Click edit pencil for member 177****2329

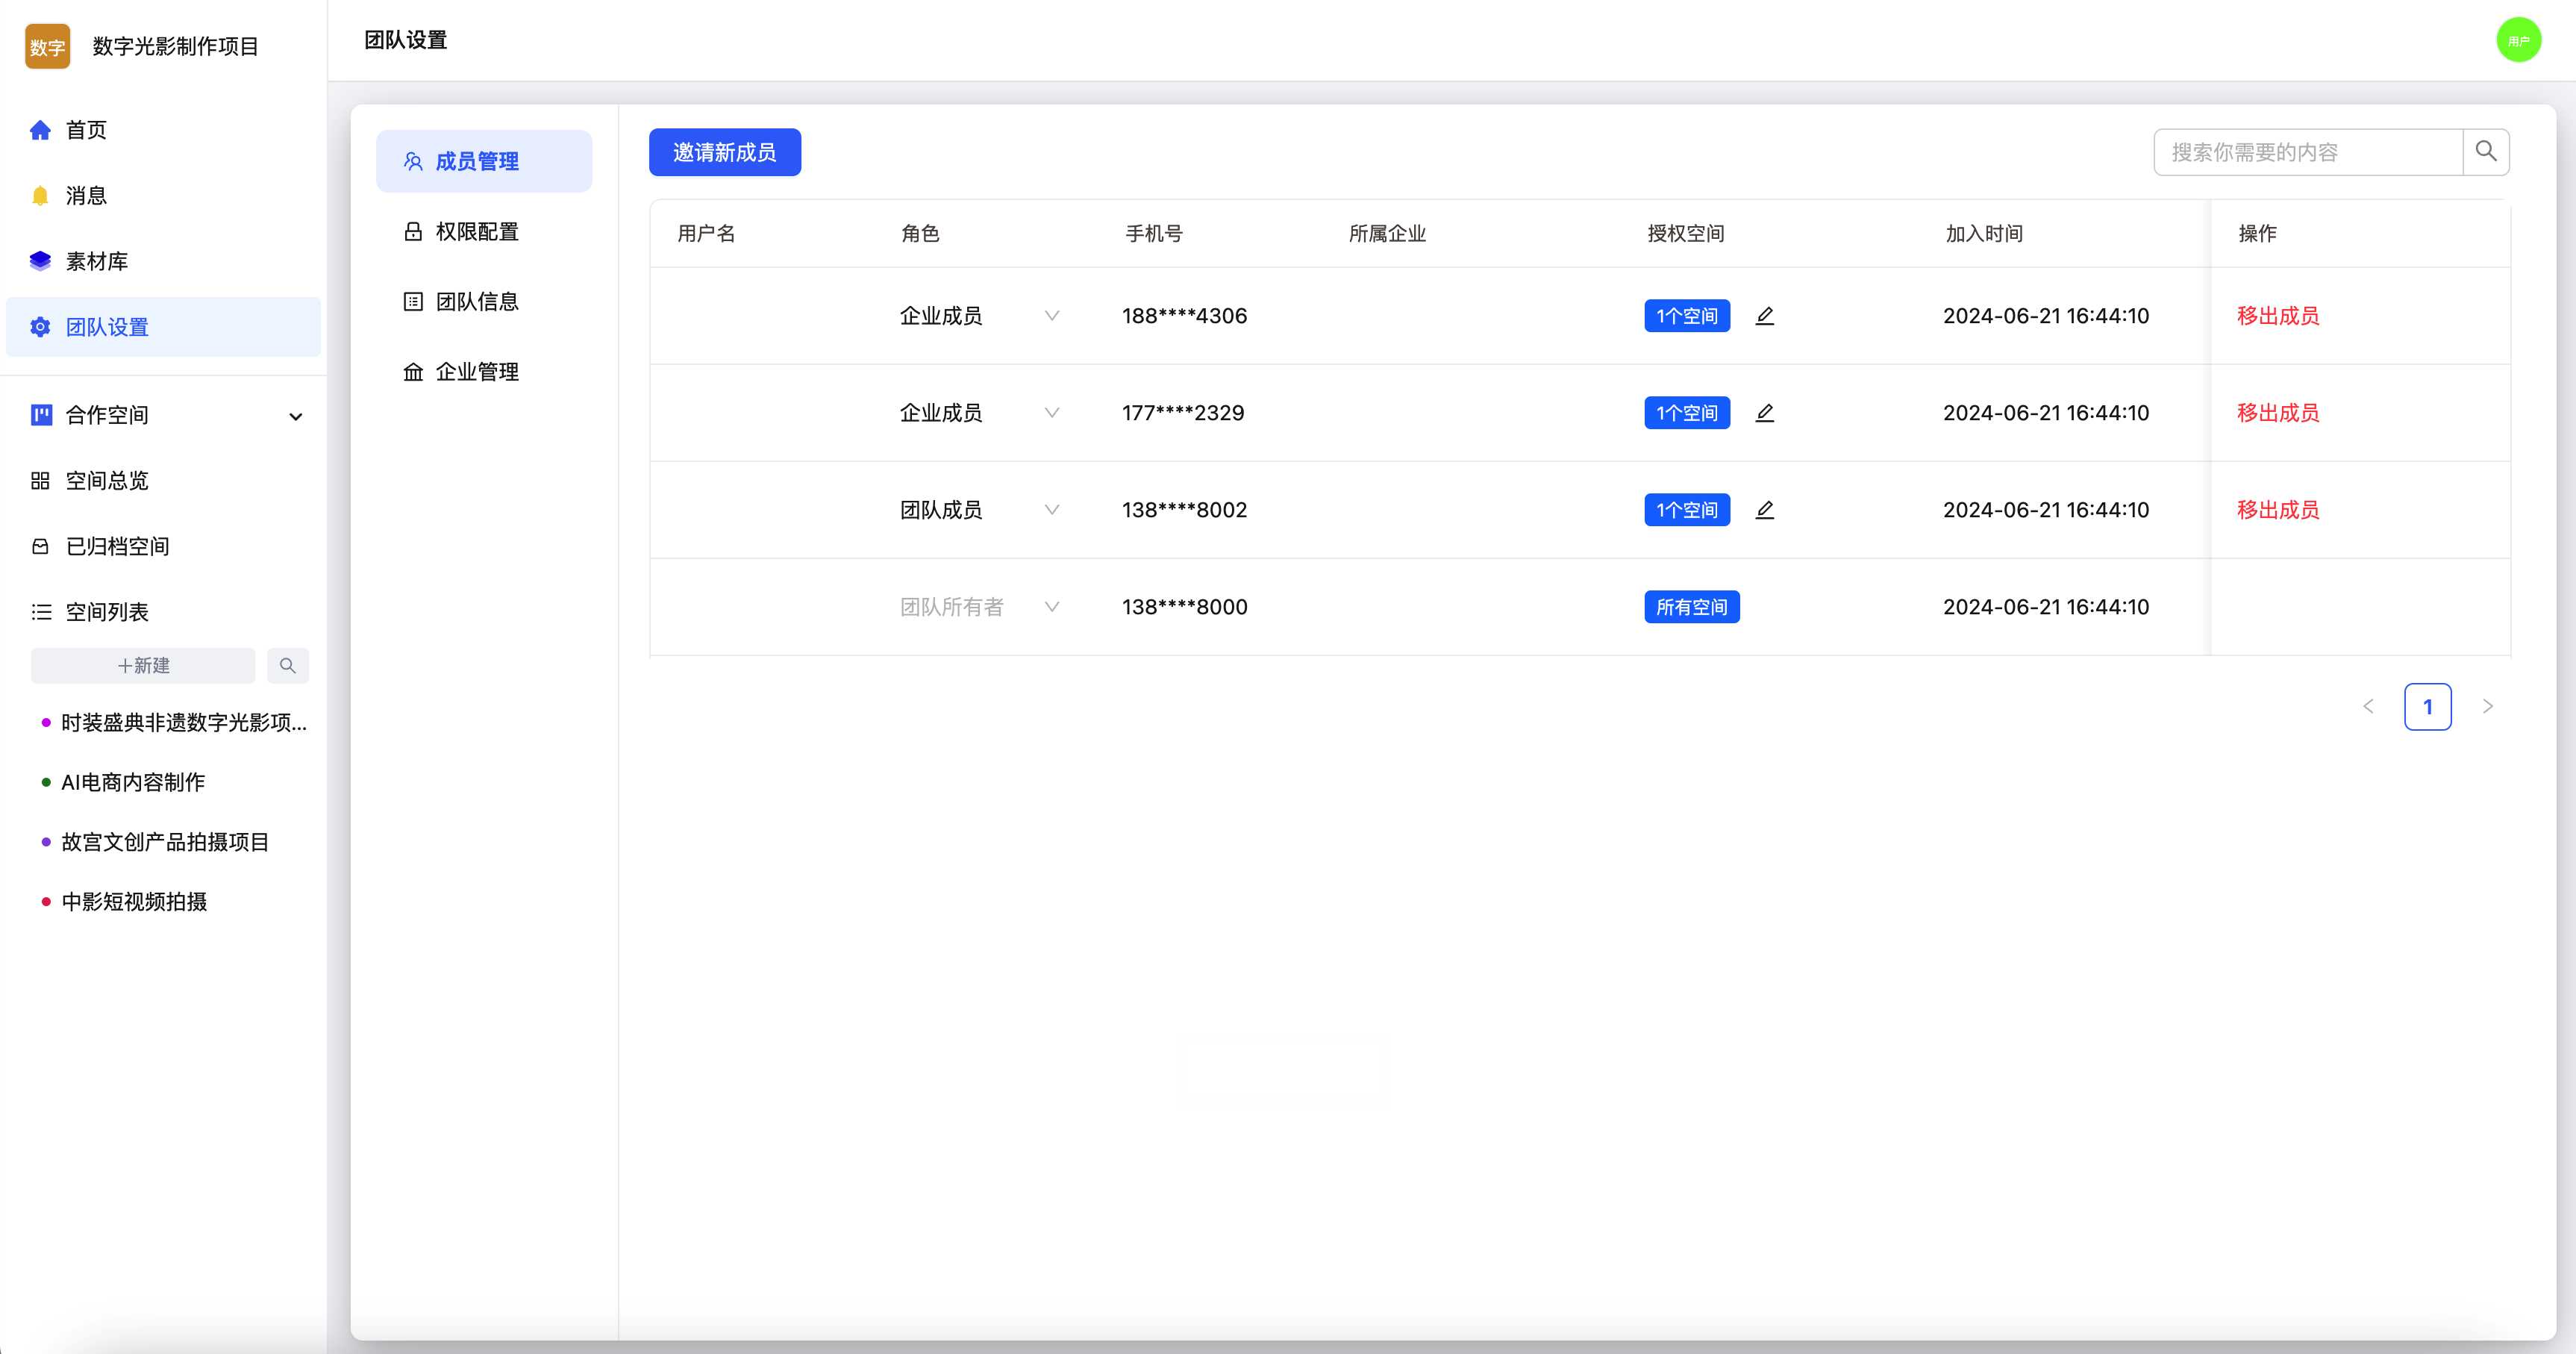click(1765, 413)
